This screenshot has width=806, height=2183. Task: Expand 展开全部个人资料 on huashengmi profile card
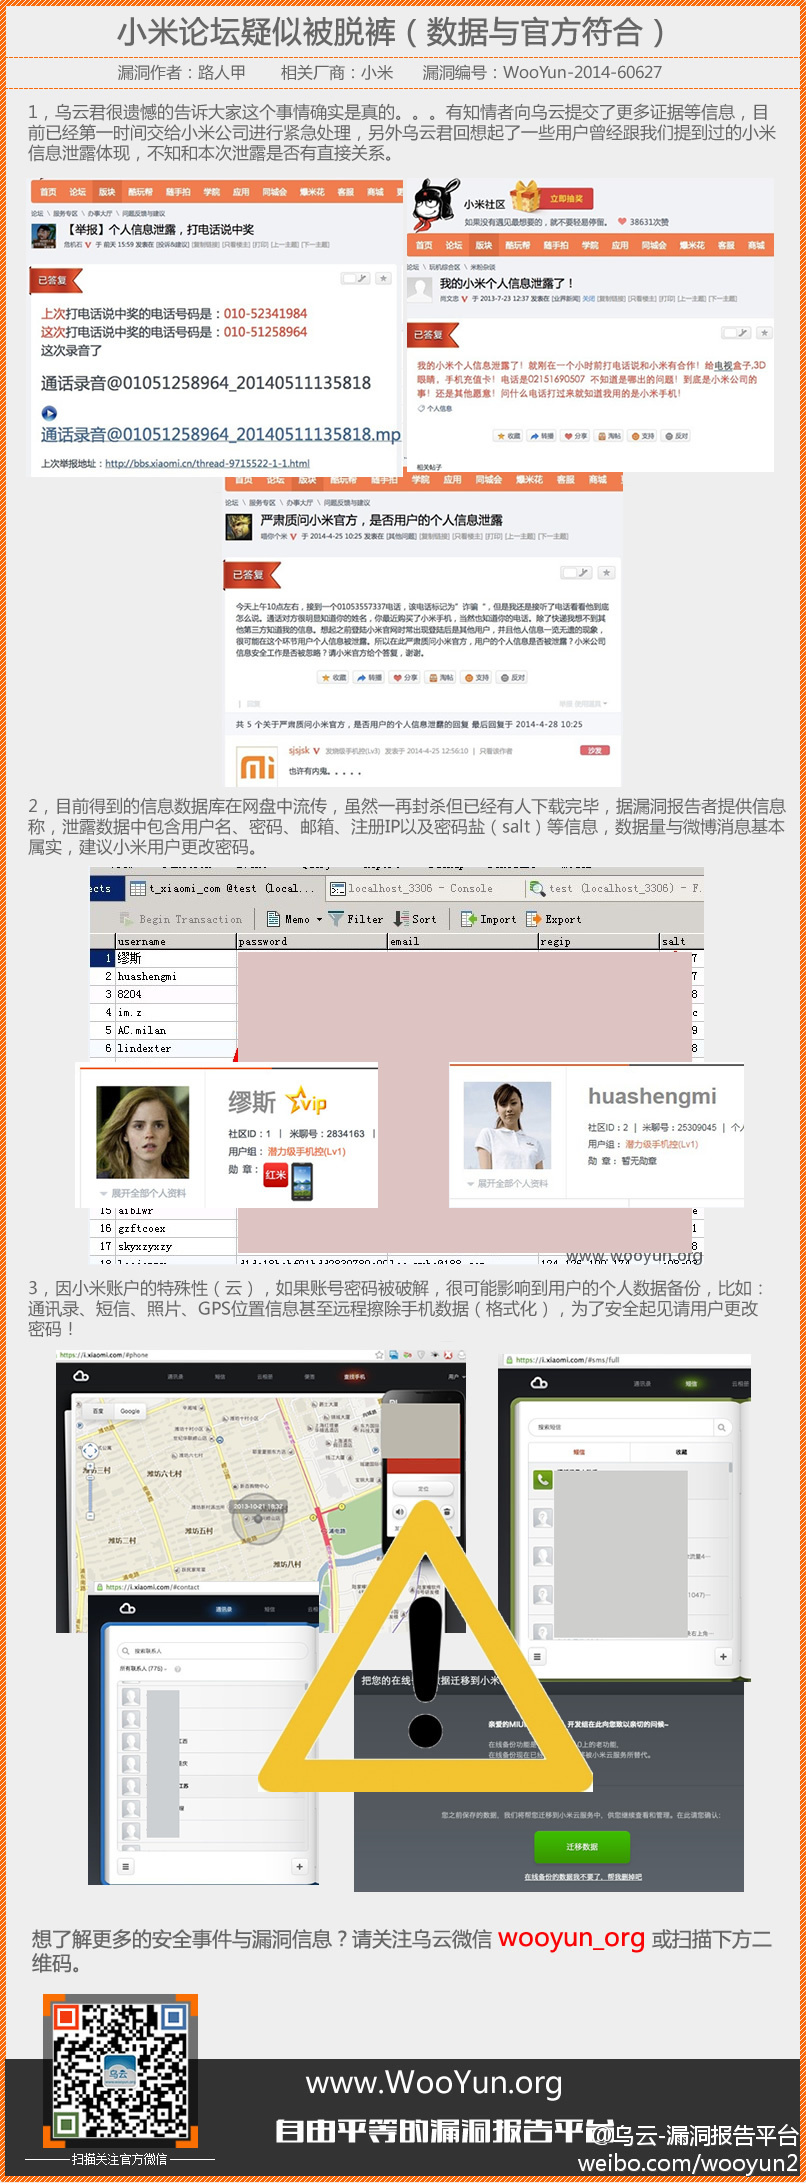pos(509,1183)
